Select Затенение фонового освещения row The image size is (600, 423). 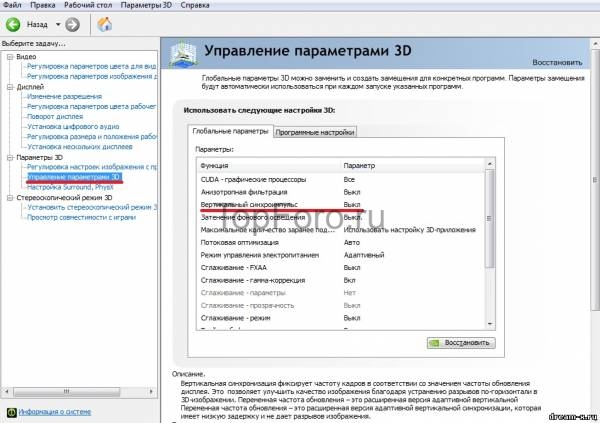click(x=341, y=217)
